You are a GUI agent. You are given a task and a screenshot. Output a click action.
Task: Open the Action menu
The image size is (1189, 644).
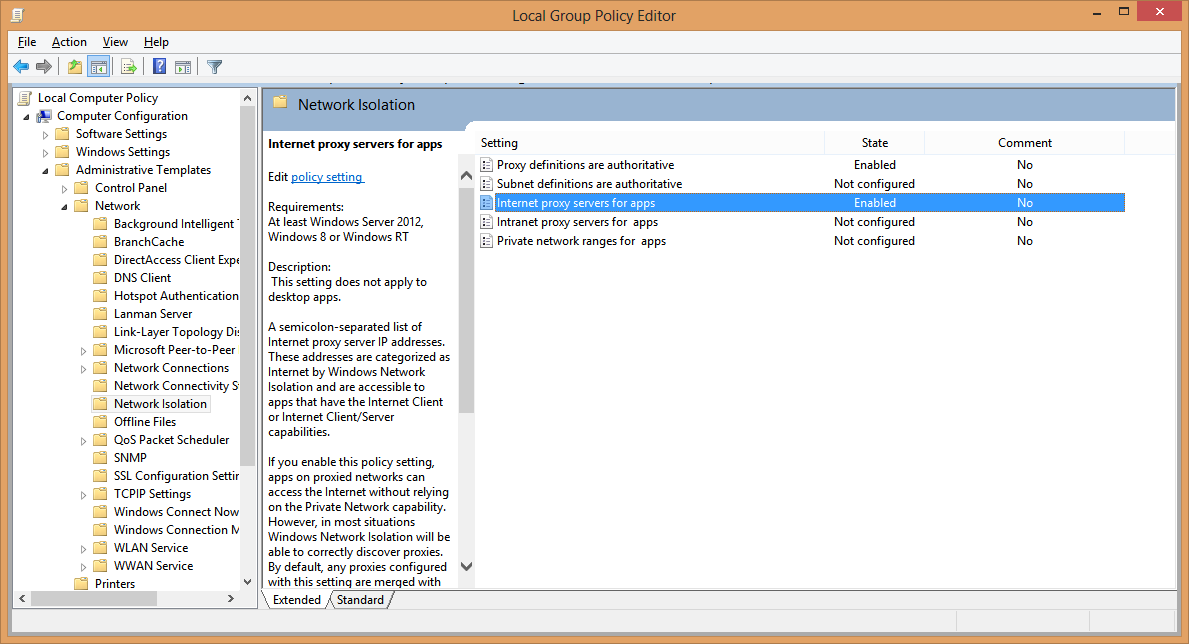pyautogui.click(x=69, y=42)
